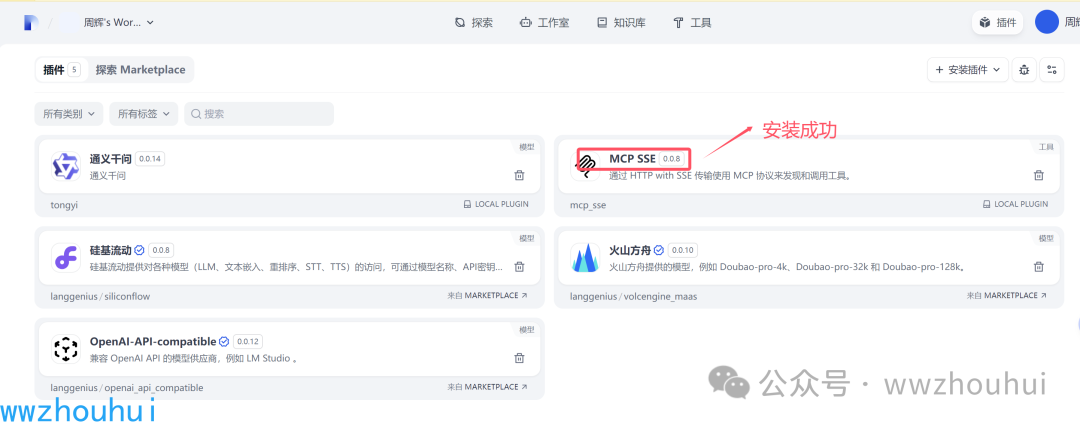Open 知识库 from the top navigation
1080x427 pixels.
point(622,22)
